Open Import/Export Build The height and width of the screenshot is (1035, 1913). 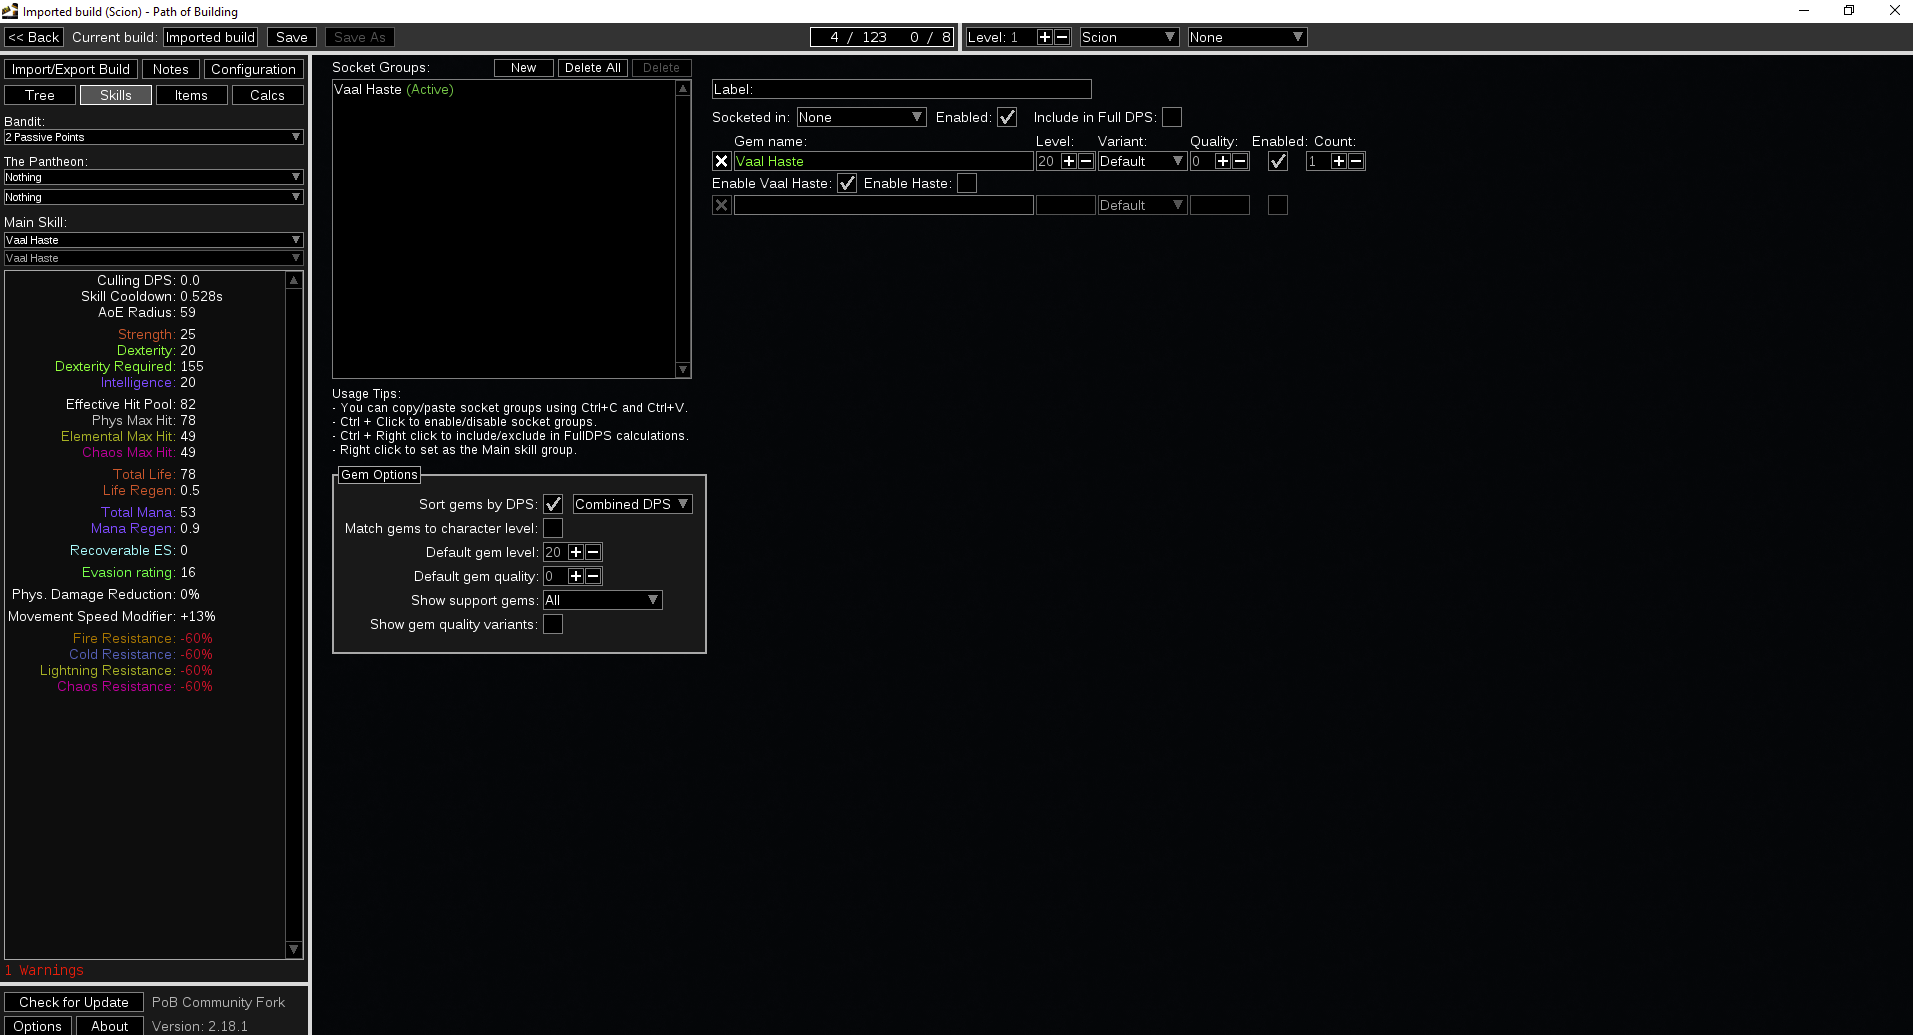[x=71, y=69]
